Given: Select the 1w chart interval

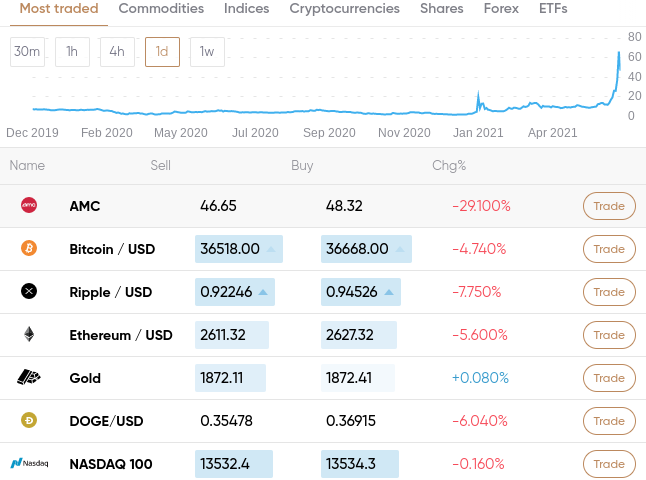Looking at the screenshot, I should coord(207,52).
